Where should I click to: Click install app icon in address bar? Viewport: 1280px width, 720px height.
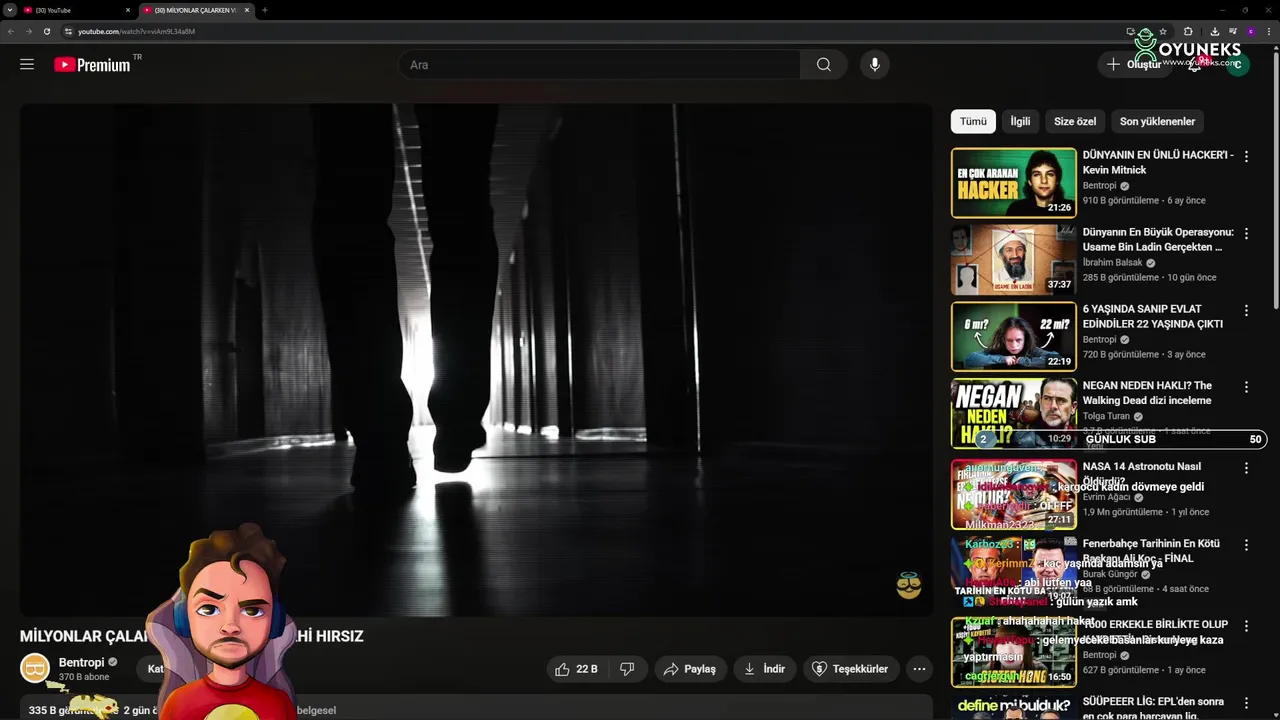1131,31
